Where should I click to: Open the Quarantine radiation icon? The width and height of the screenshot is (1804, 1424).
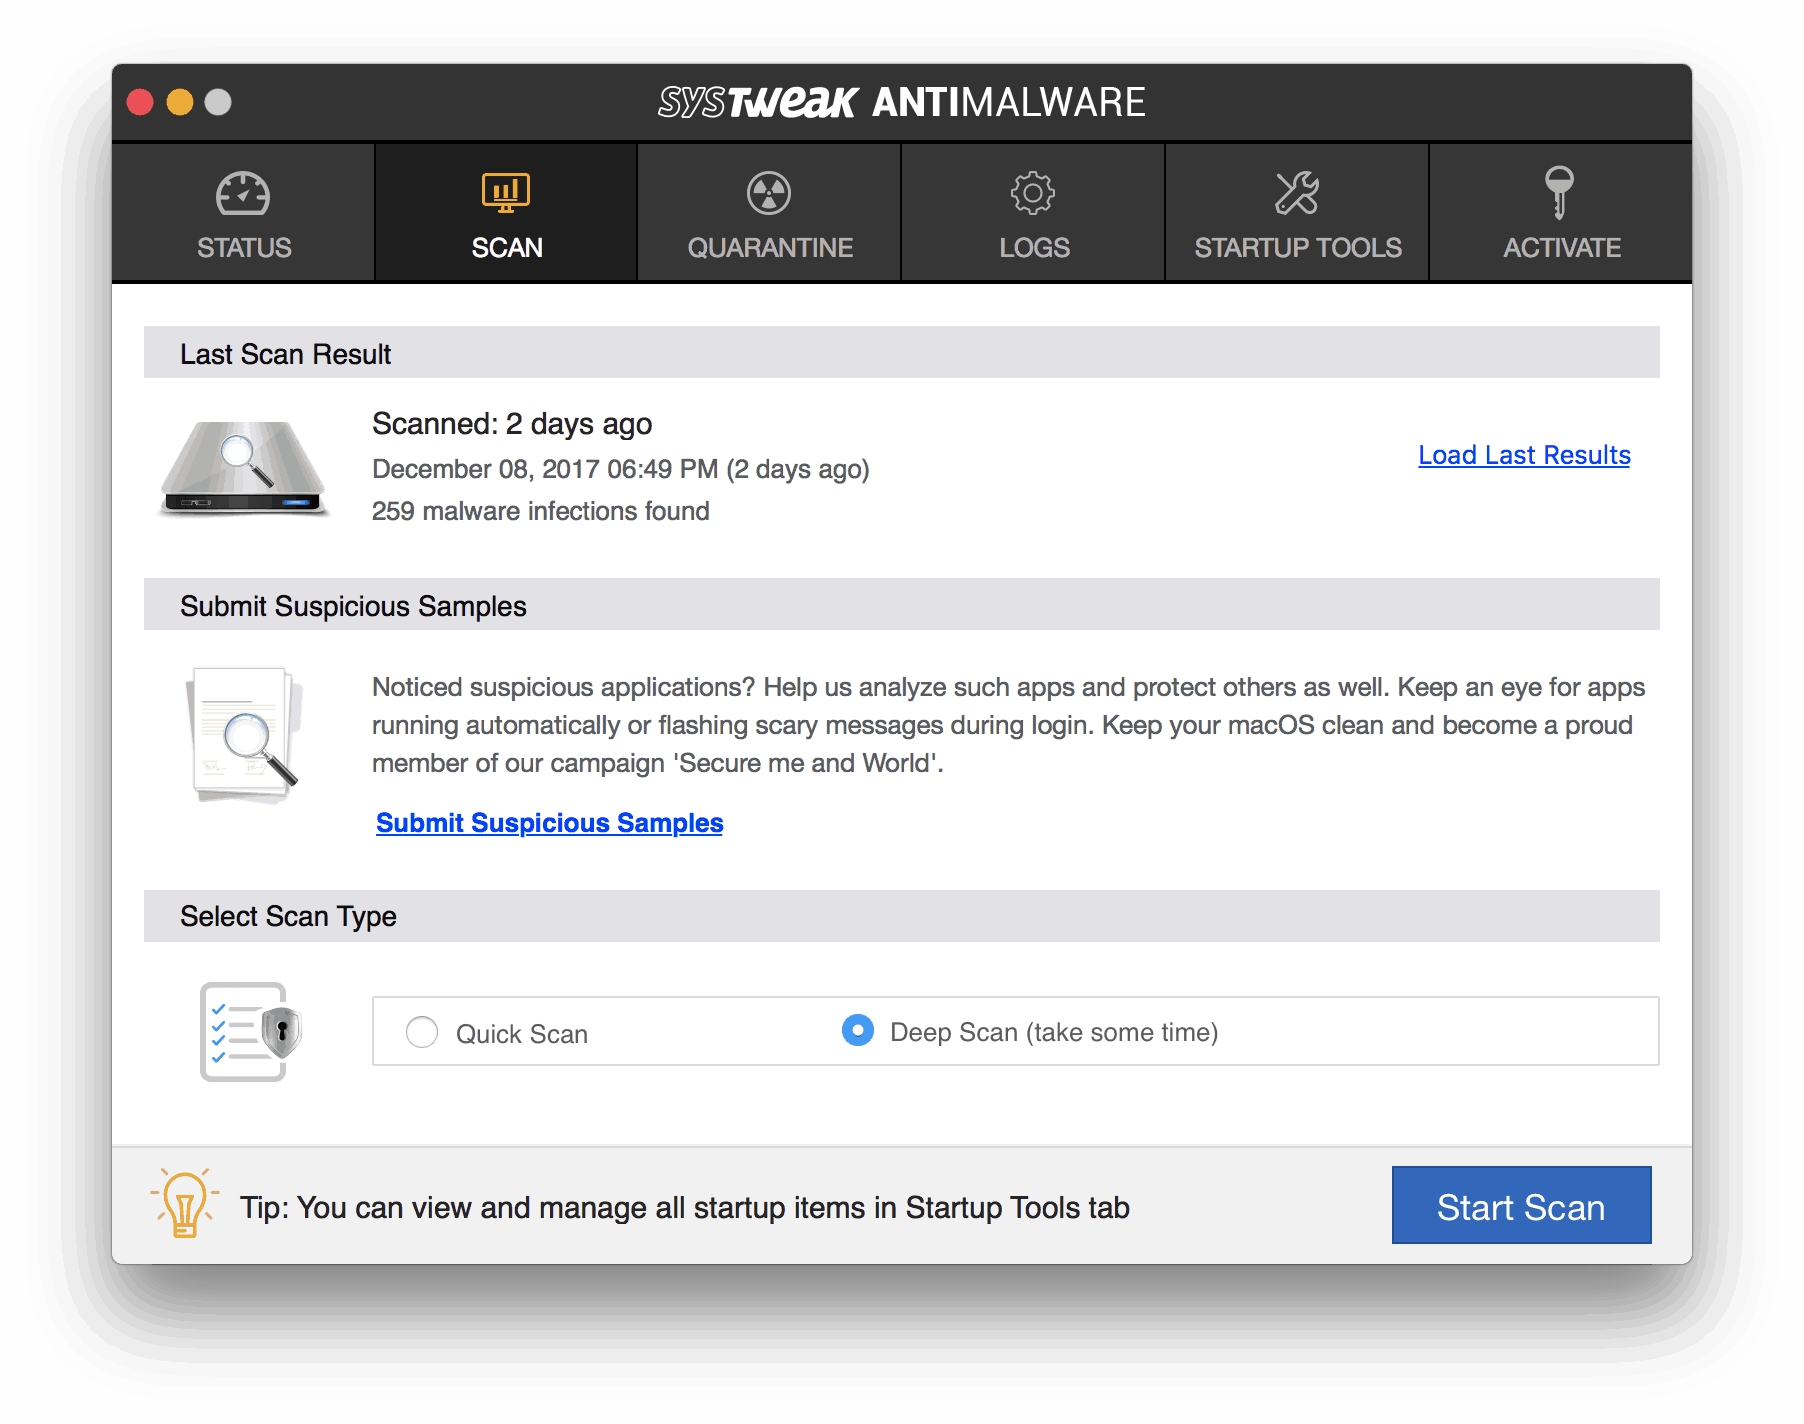click(769, 193)
